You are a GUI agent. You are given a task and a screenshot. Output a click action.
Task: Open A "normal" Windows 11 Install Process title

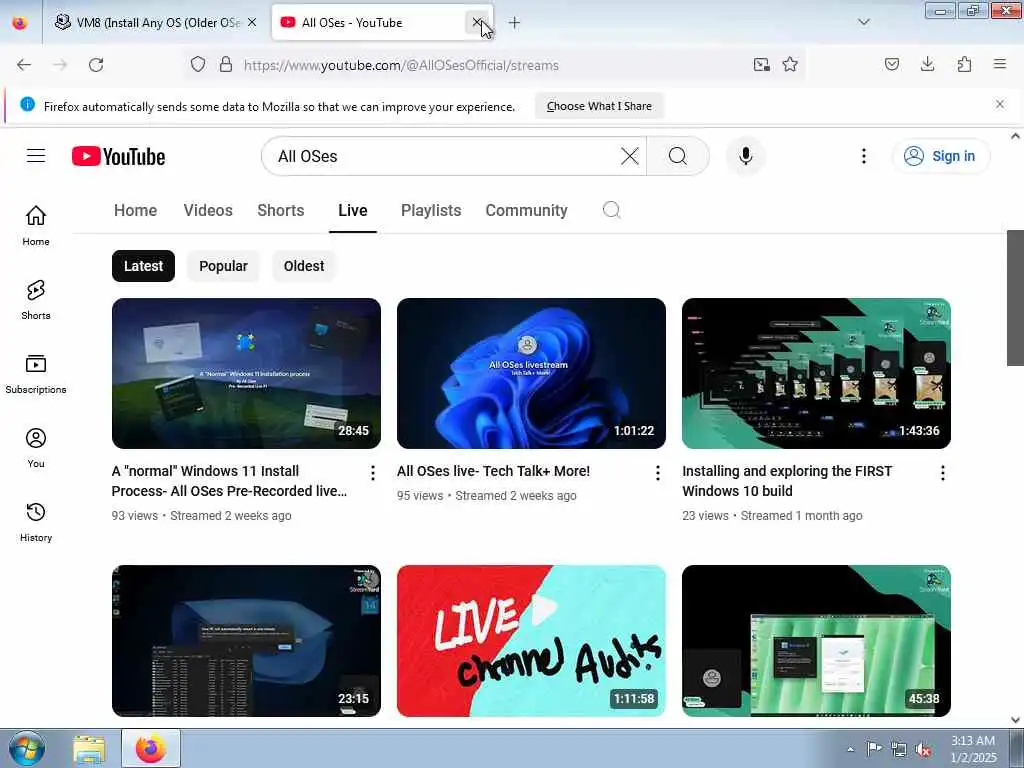[229, 481]
